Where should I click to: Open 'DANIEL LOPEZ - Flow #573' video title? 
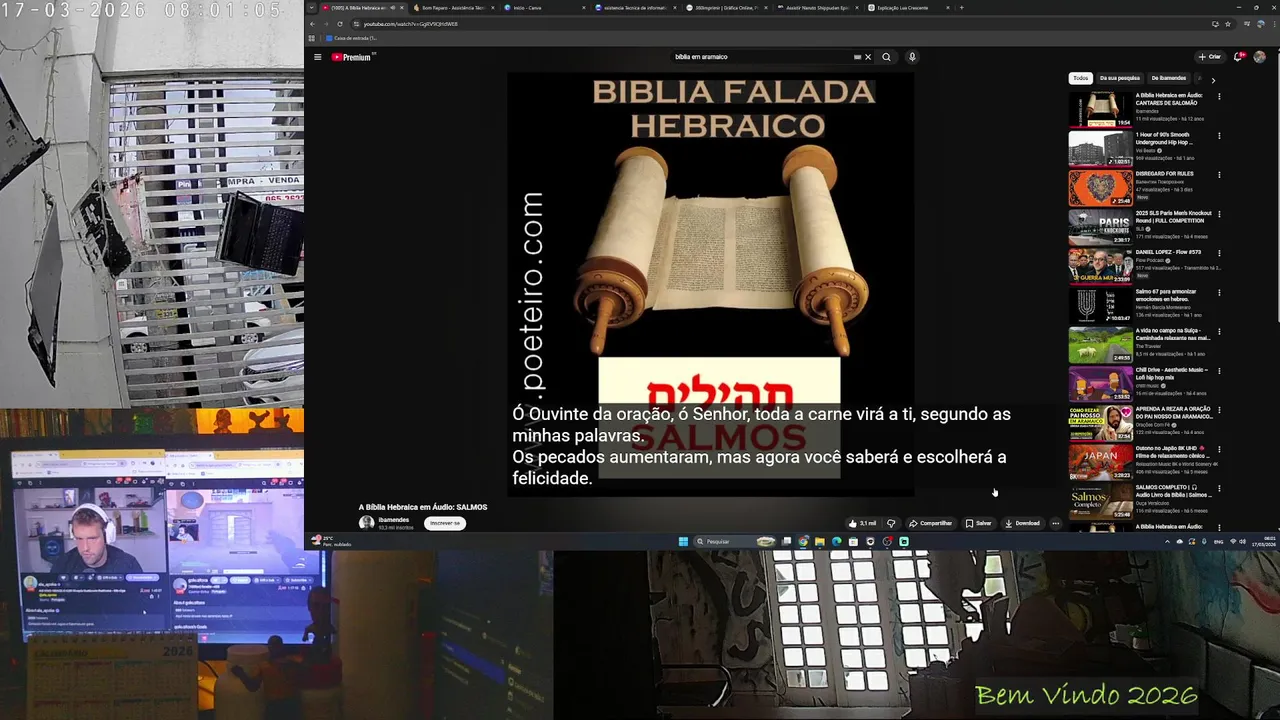[1168, 252]
